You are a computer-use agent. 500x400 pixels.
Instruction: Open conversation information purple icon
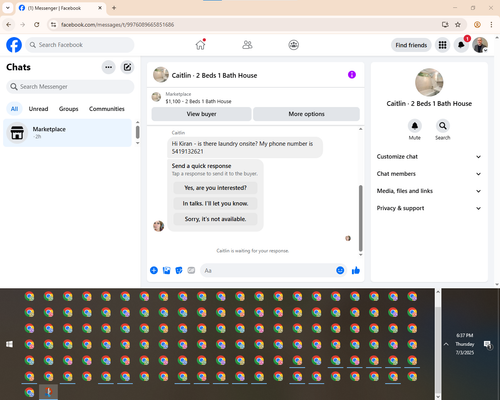tap(352, 75)
